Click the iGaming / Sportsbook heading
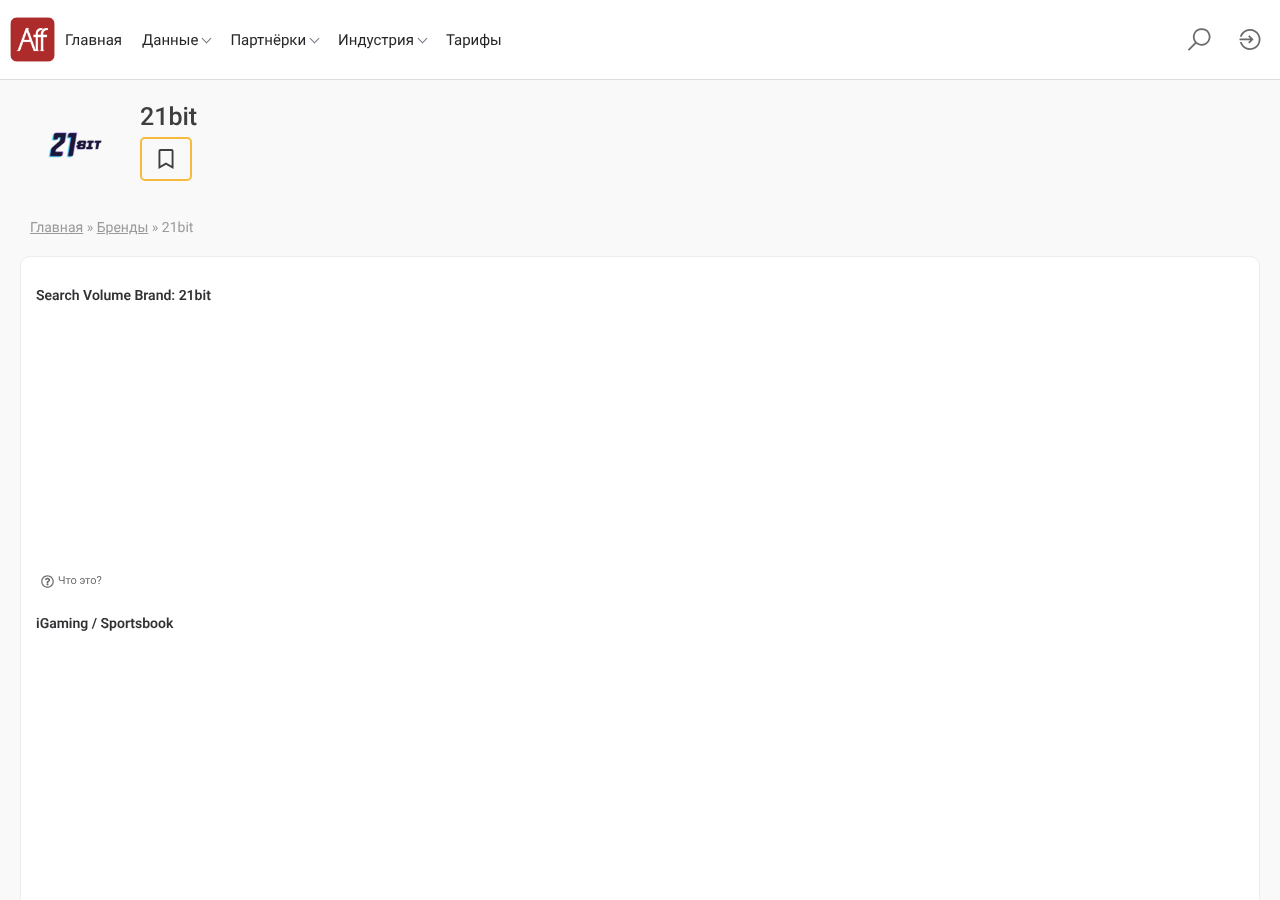 click(104, 623)
